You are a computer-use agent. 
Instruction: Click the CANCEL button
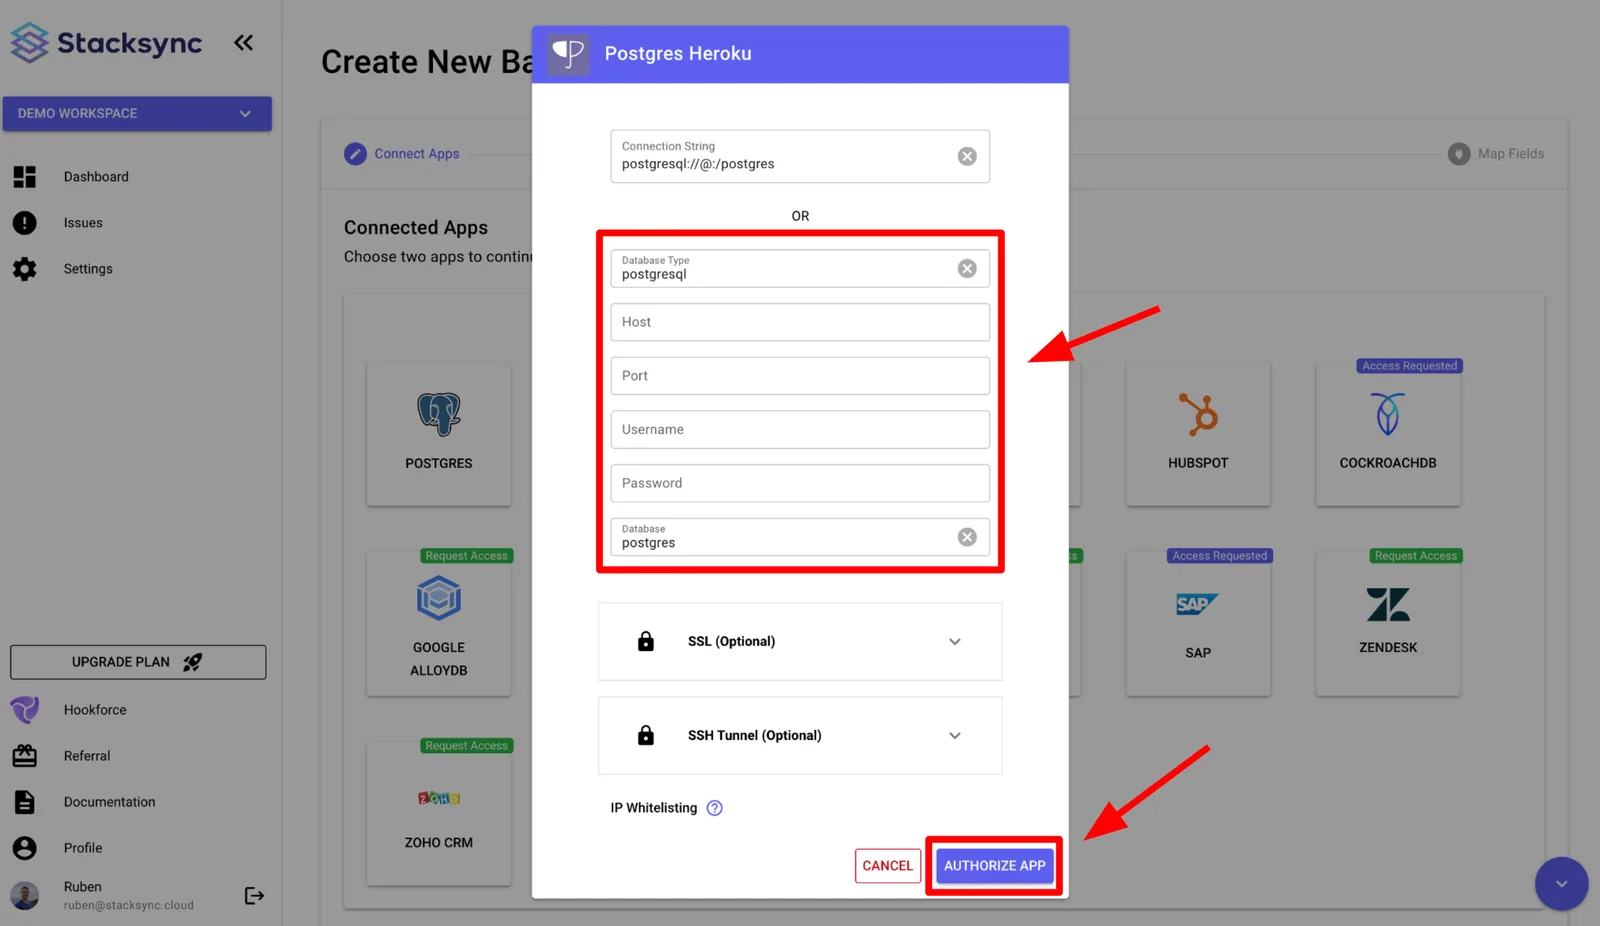[x=888, y=866]
